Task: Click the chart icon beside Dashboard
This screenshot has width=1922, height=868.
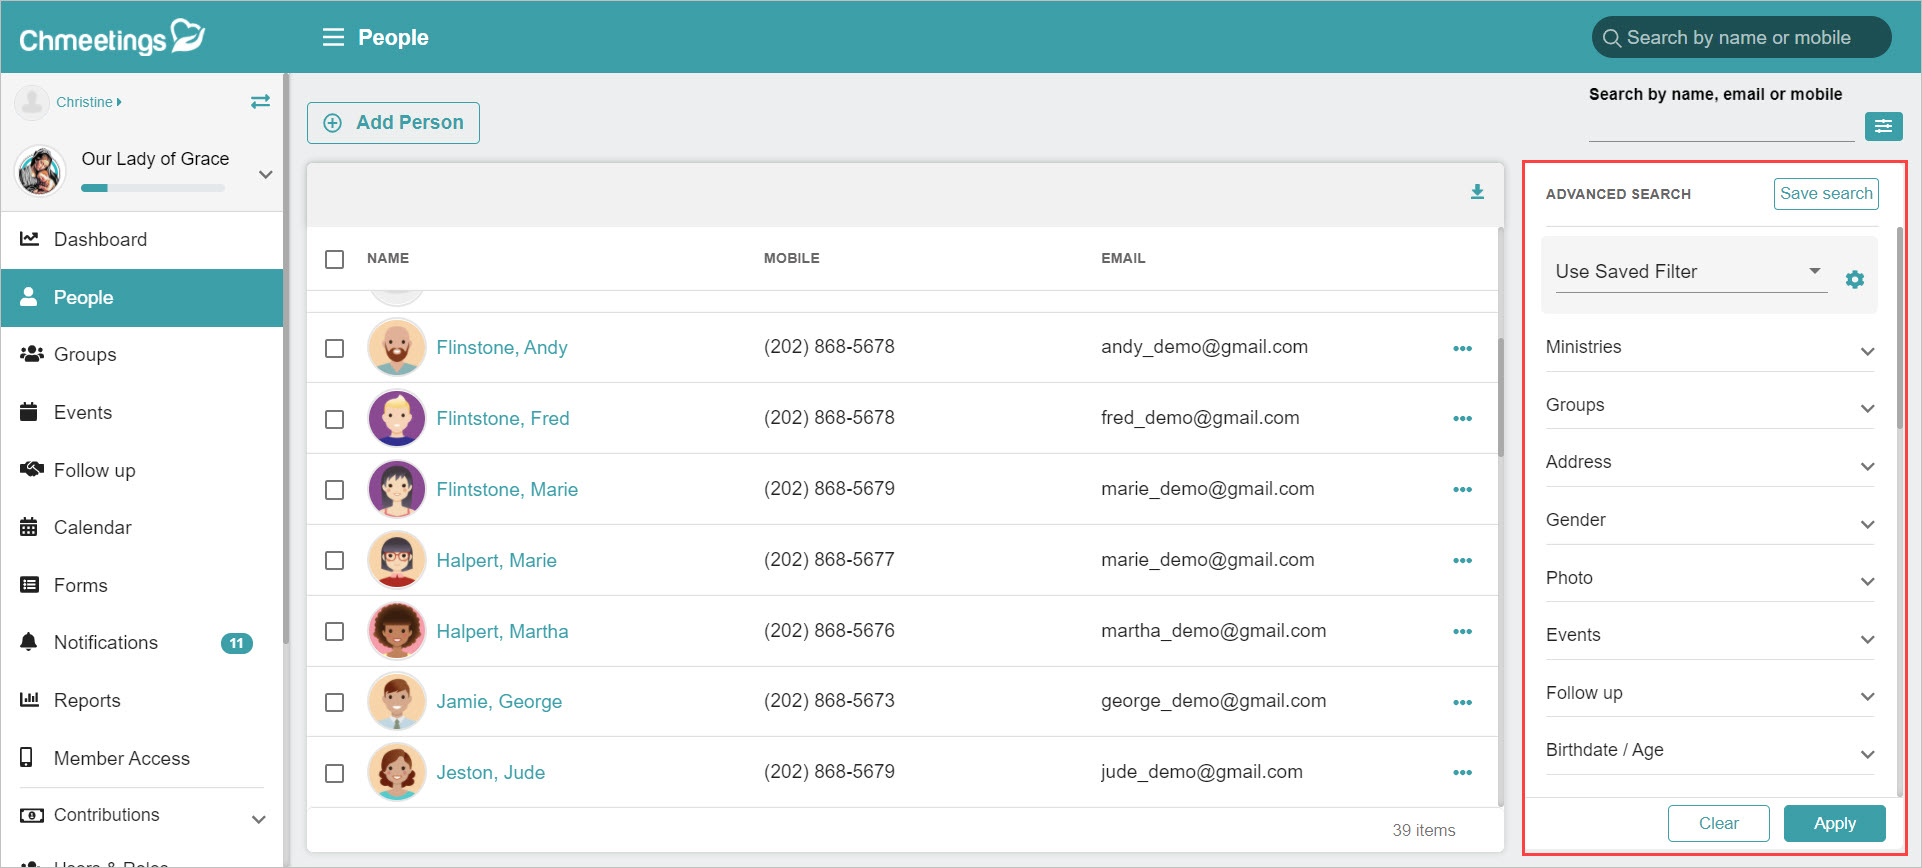Action: point(29,239)
